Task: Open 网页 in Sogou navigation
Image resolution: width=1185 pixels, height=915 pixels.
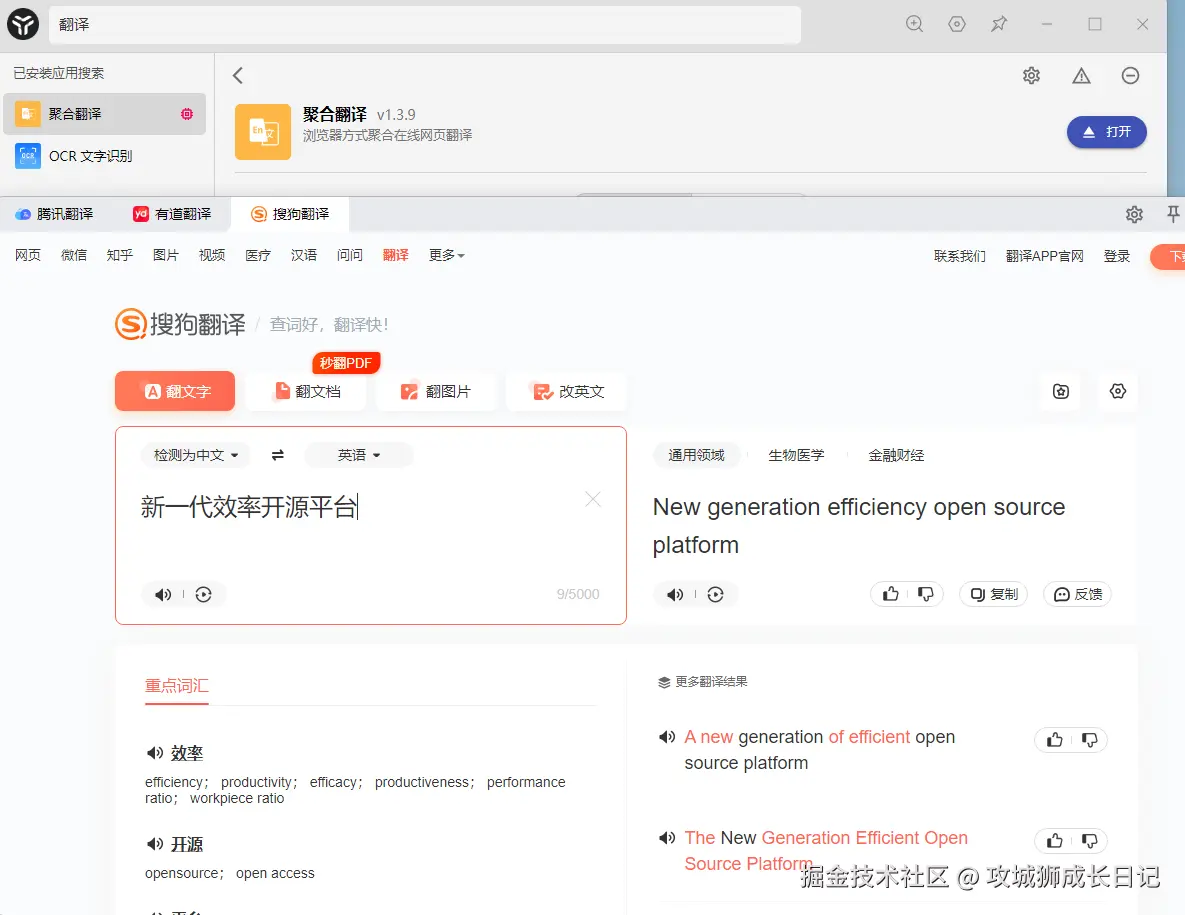Action: [28, 255]
